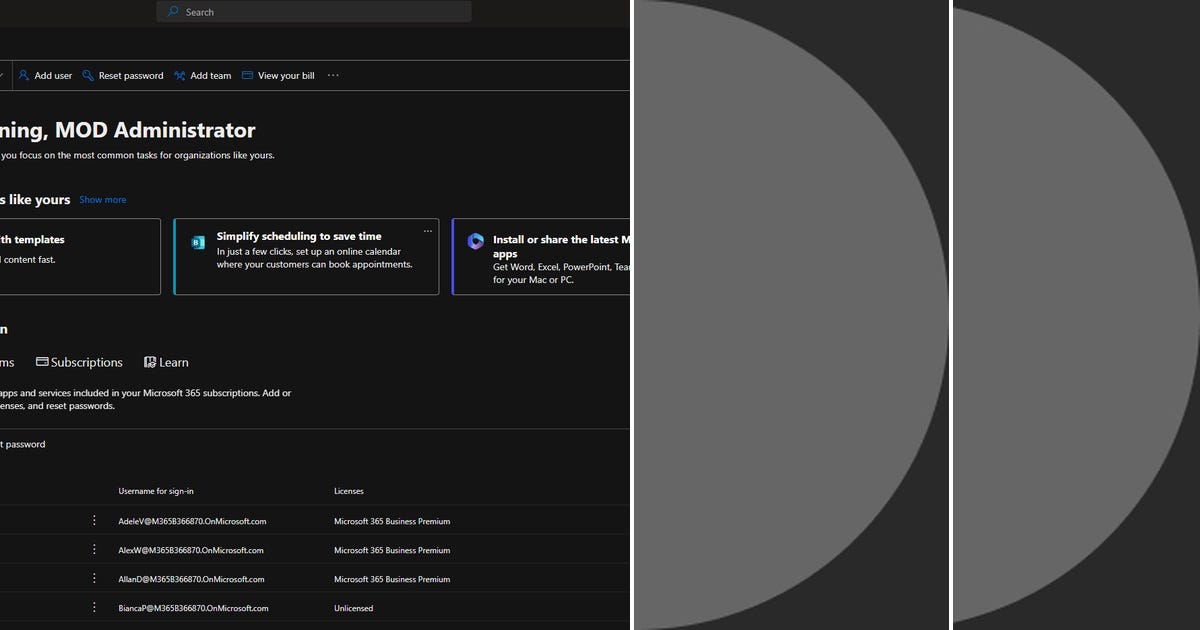The height and width of the screenshot is (630, 1200).
Task: Click the View your bill icon
Action: 246,75
